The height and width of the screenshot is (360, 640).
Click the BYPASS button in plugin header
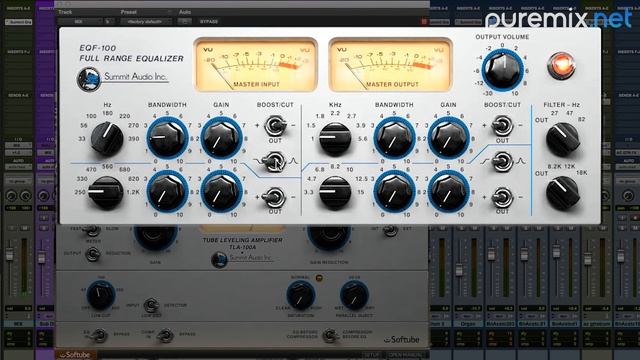pos(209,21)
